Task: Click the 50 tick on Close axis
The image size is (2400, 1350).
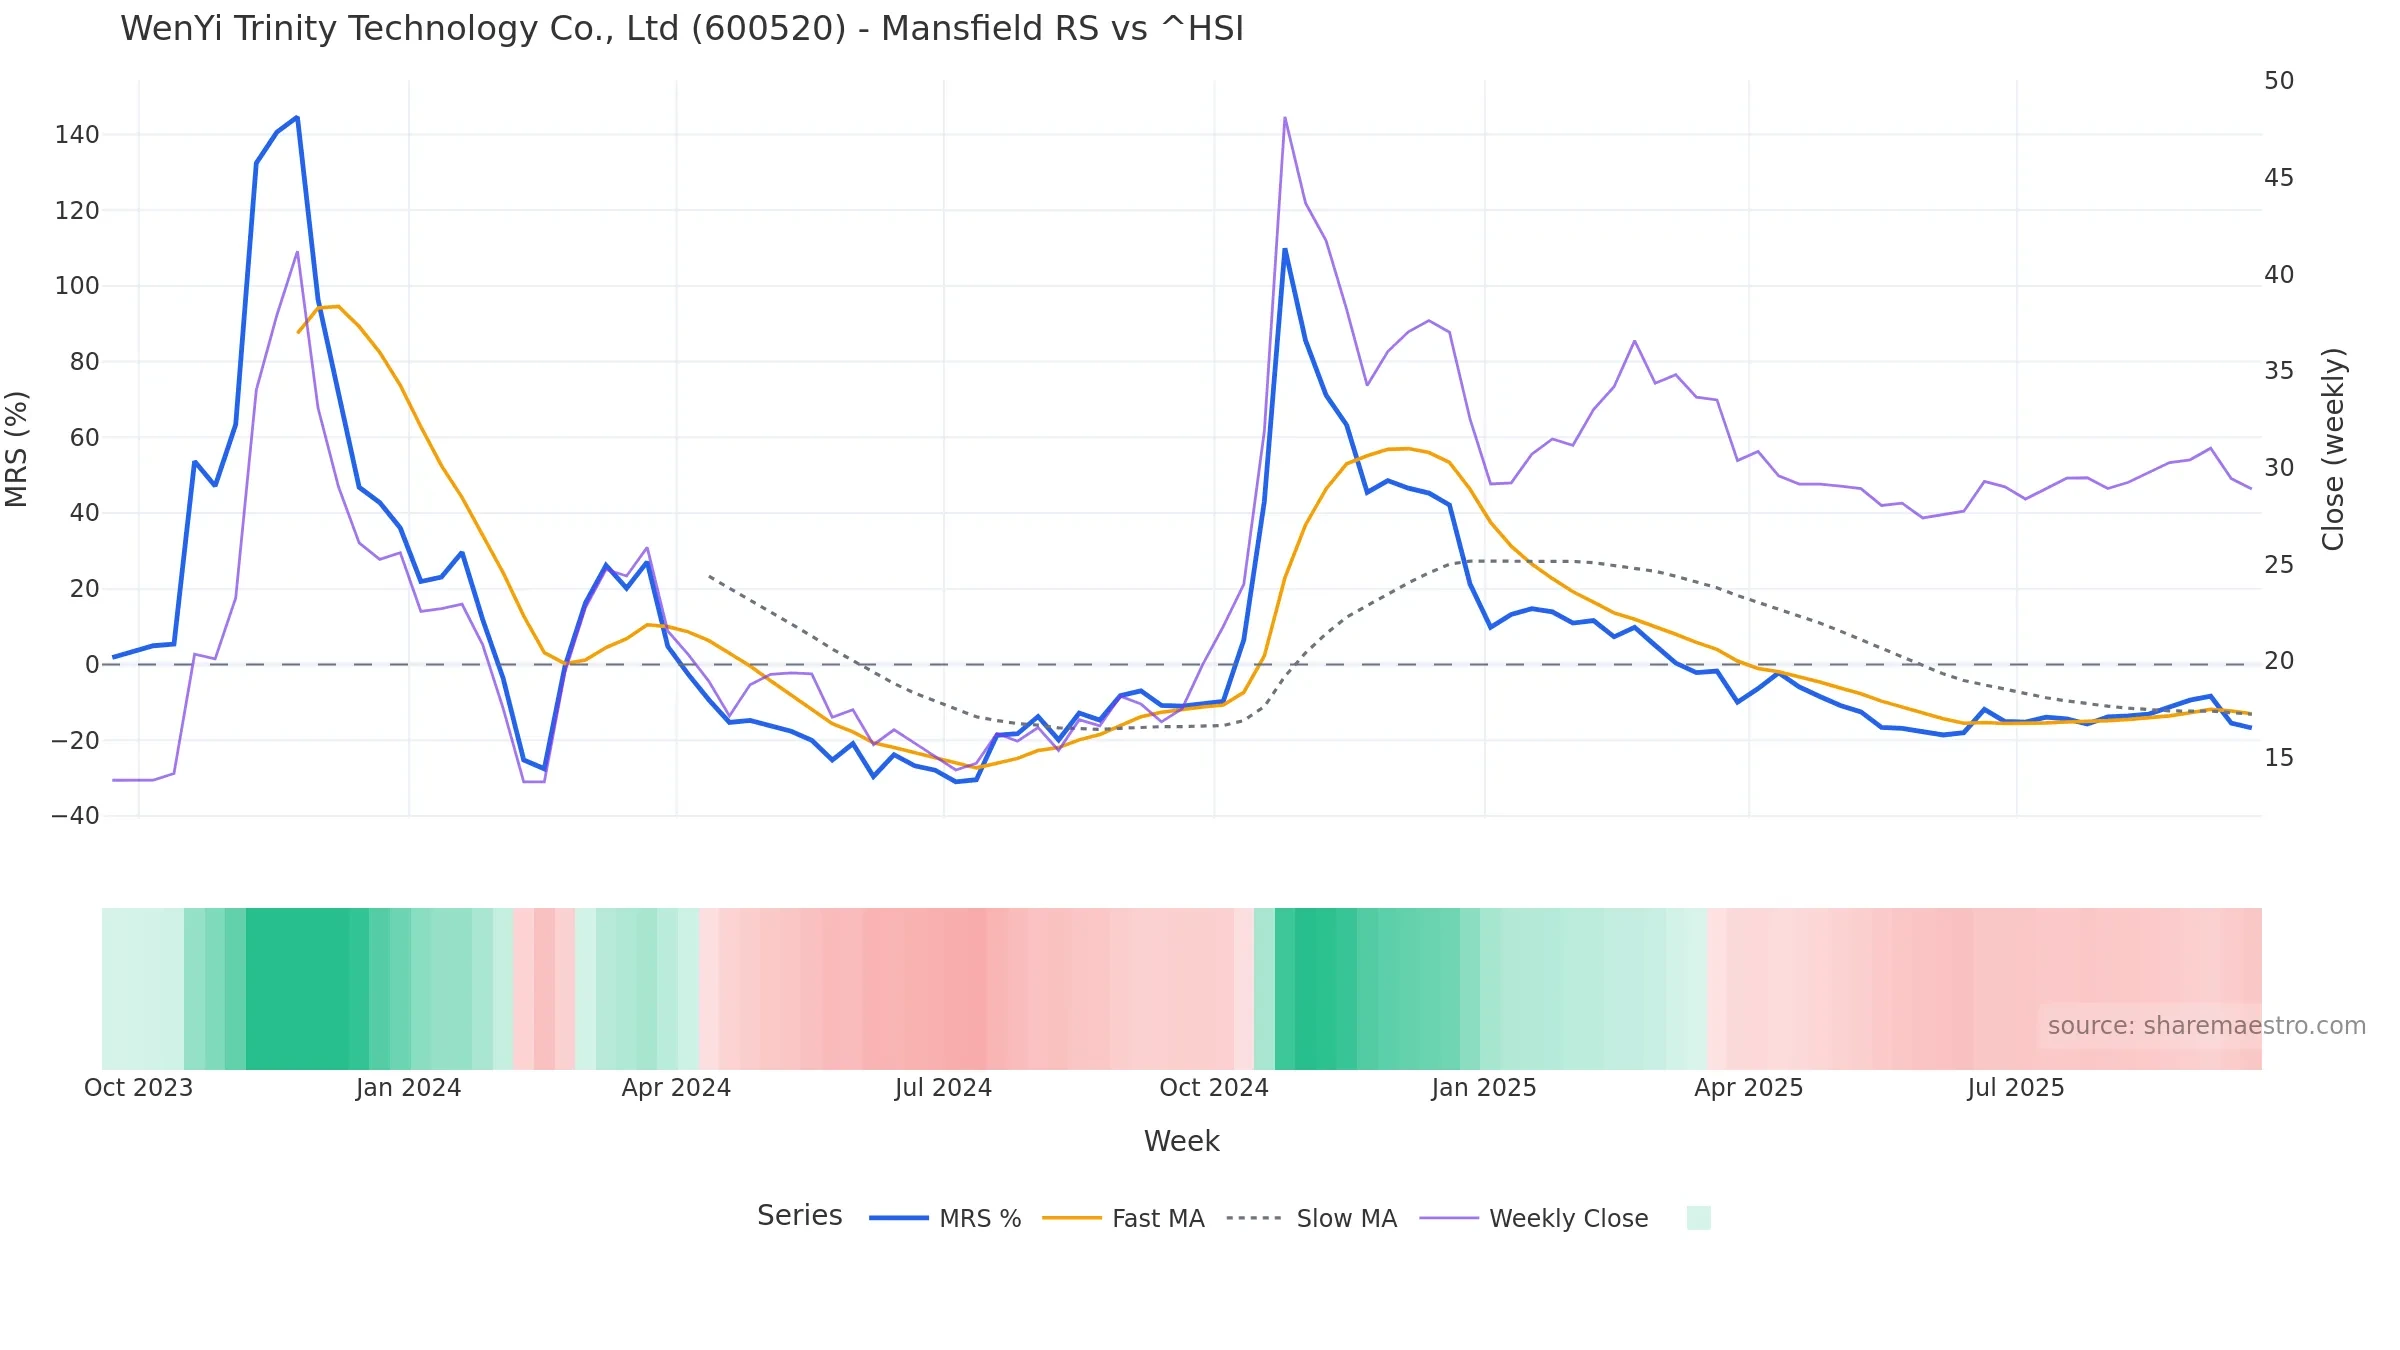Action: (x=2279, y=81)
